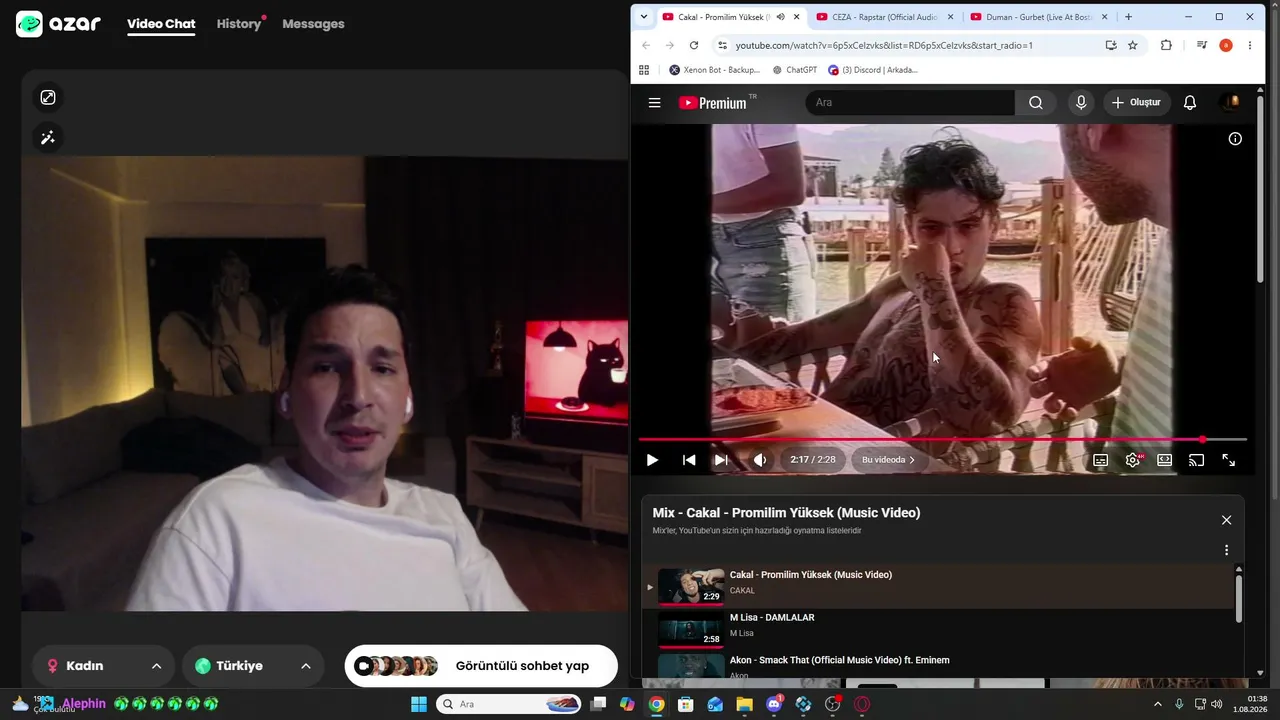Close the CEZA - Rapstar tab
The image size is (1280, 720).
pos(951,17)
